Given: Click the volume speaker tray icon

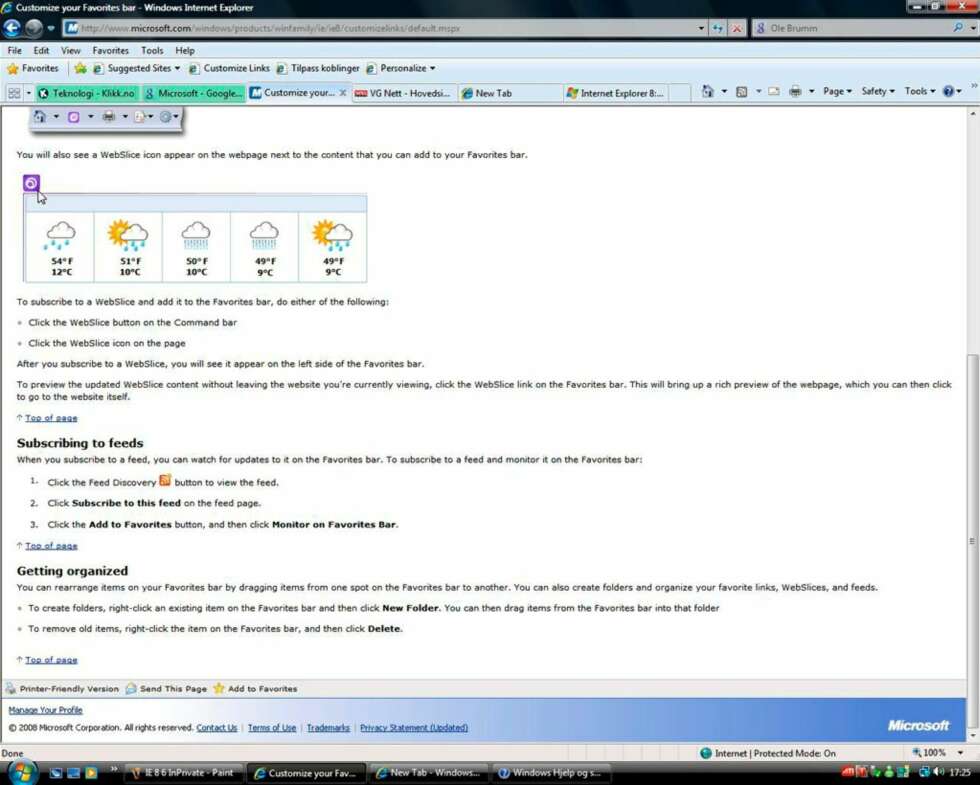Looking at the screenshot, I should (938, 772).
